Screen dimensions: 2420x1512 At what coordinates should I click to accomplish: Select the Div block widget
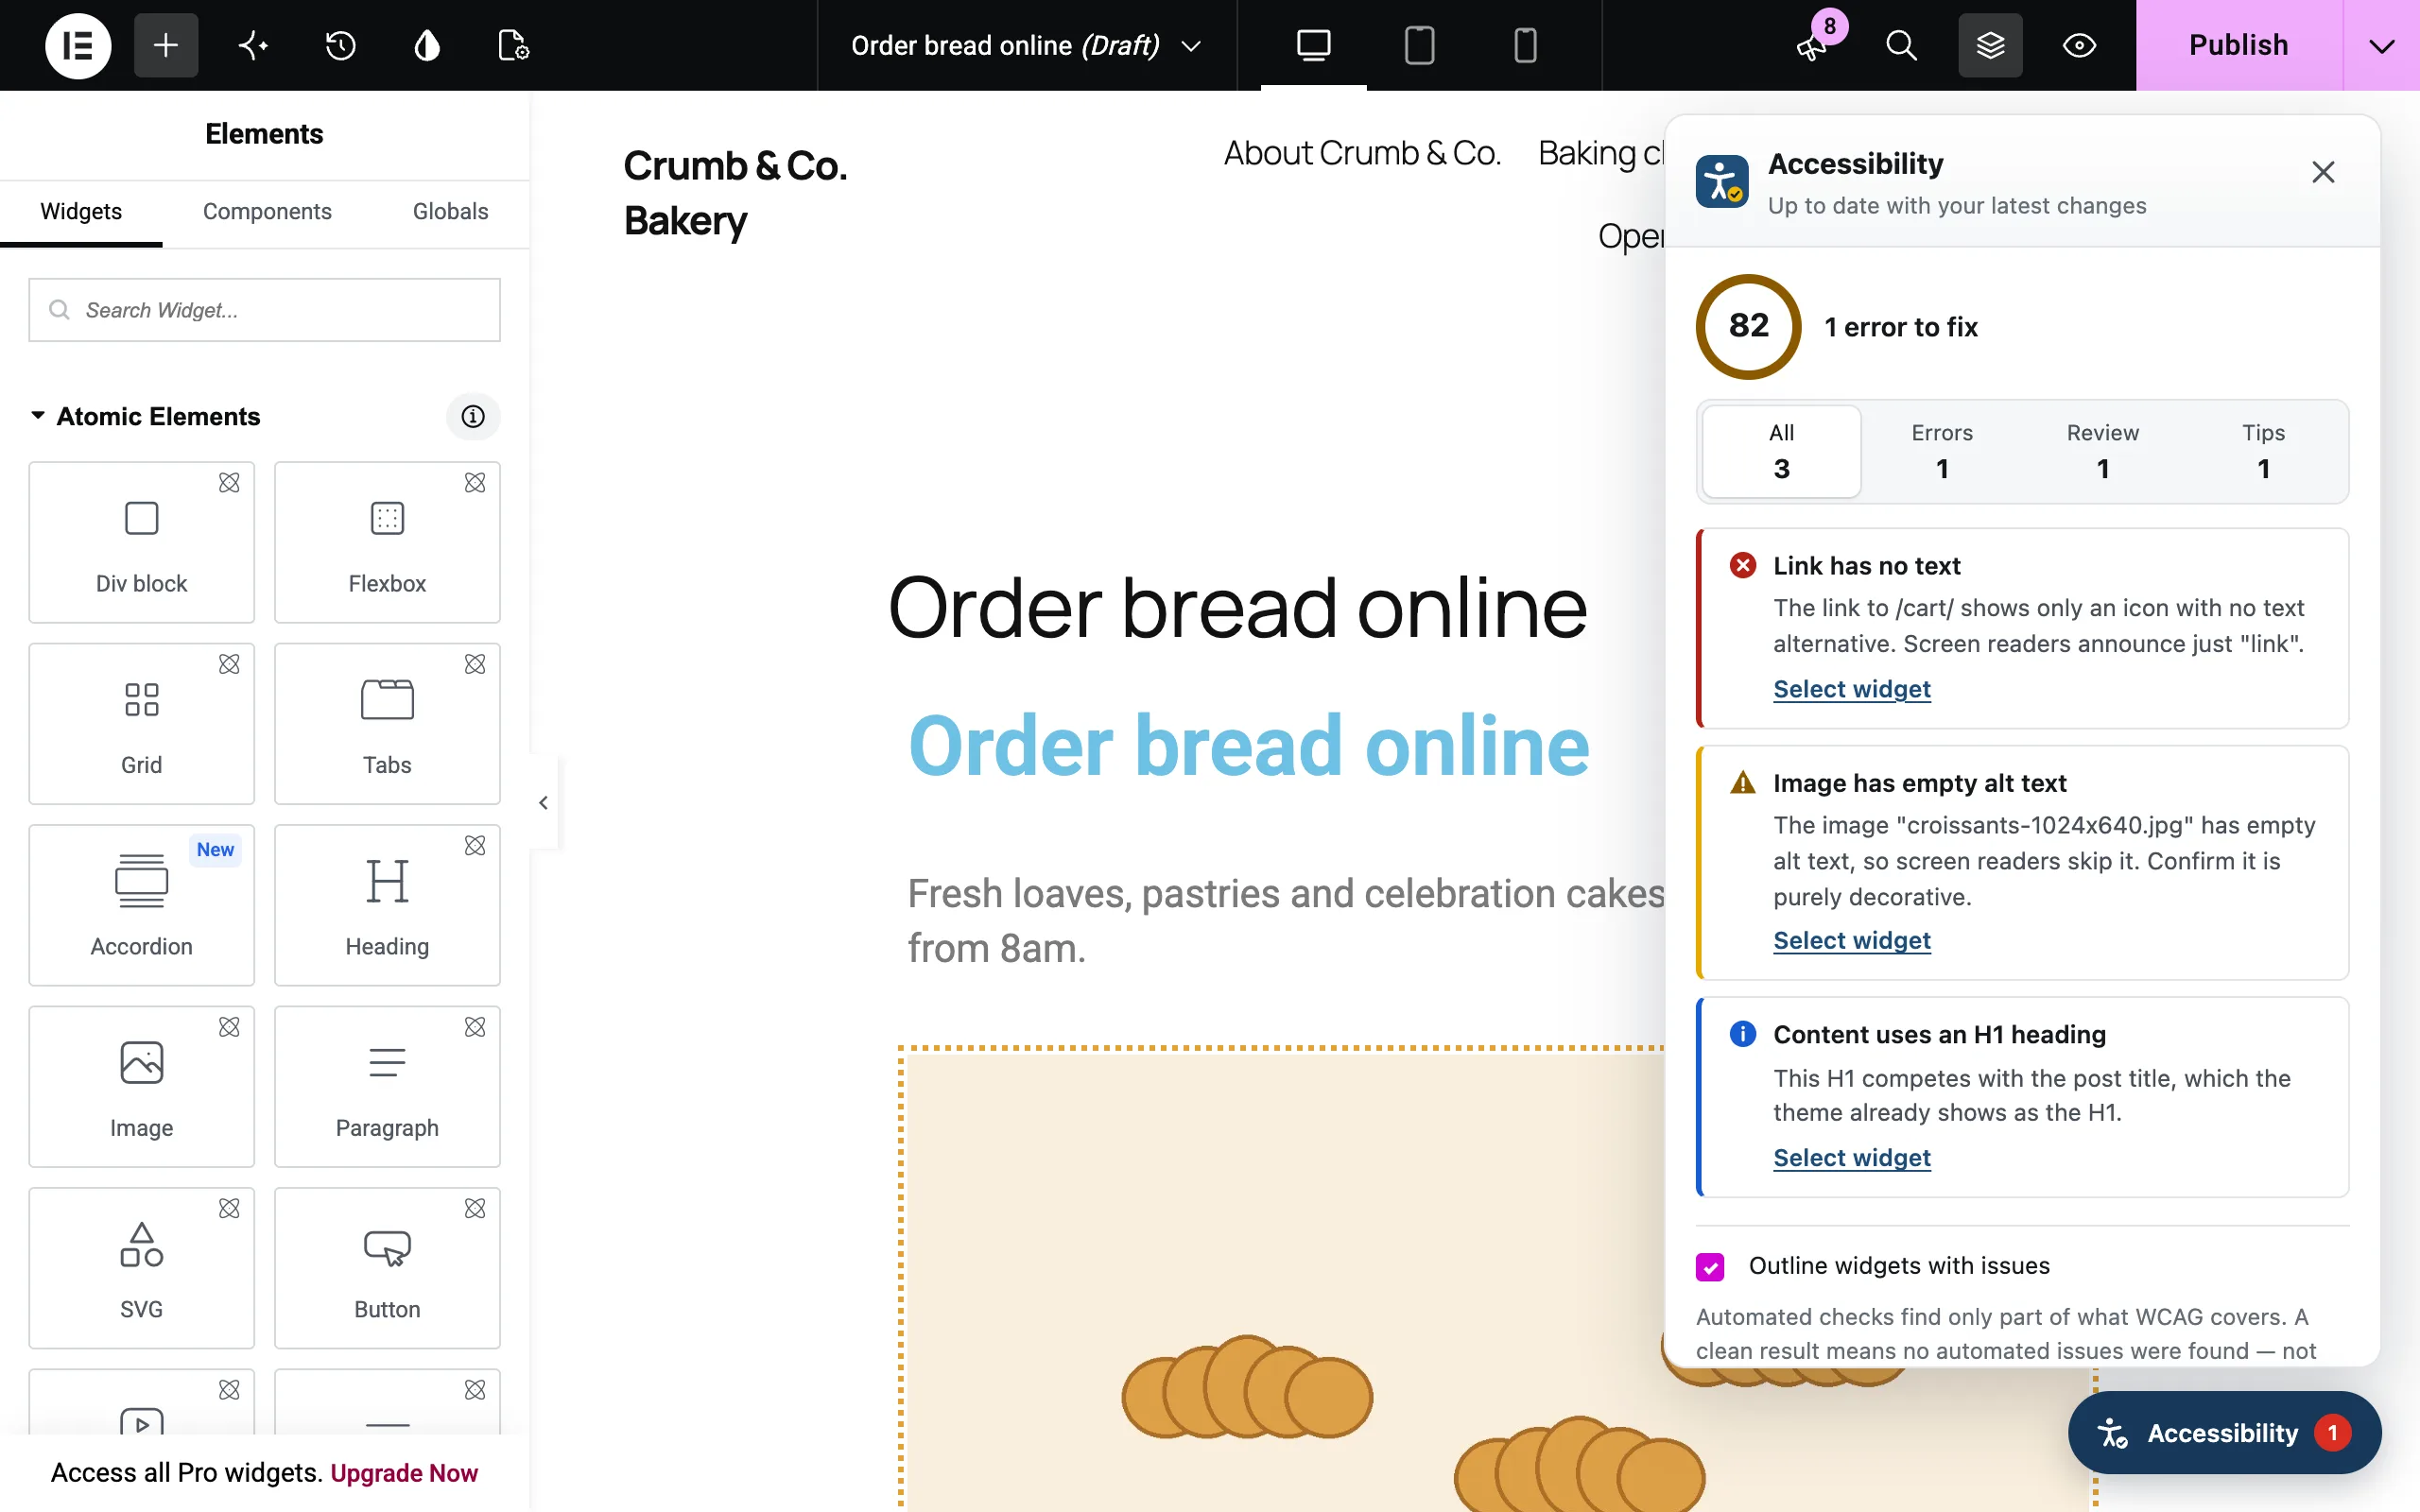141,542
